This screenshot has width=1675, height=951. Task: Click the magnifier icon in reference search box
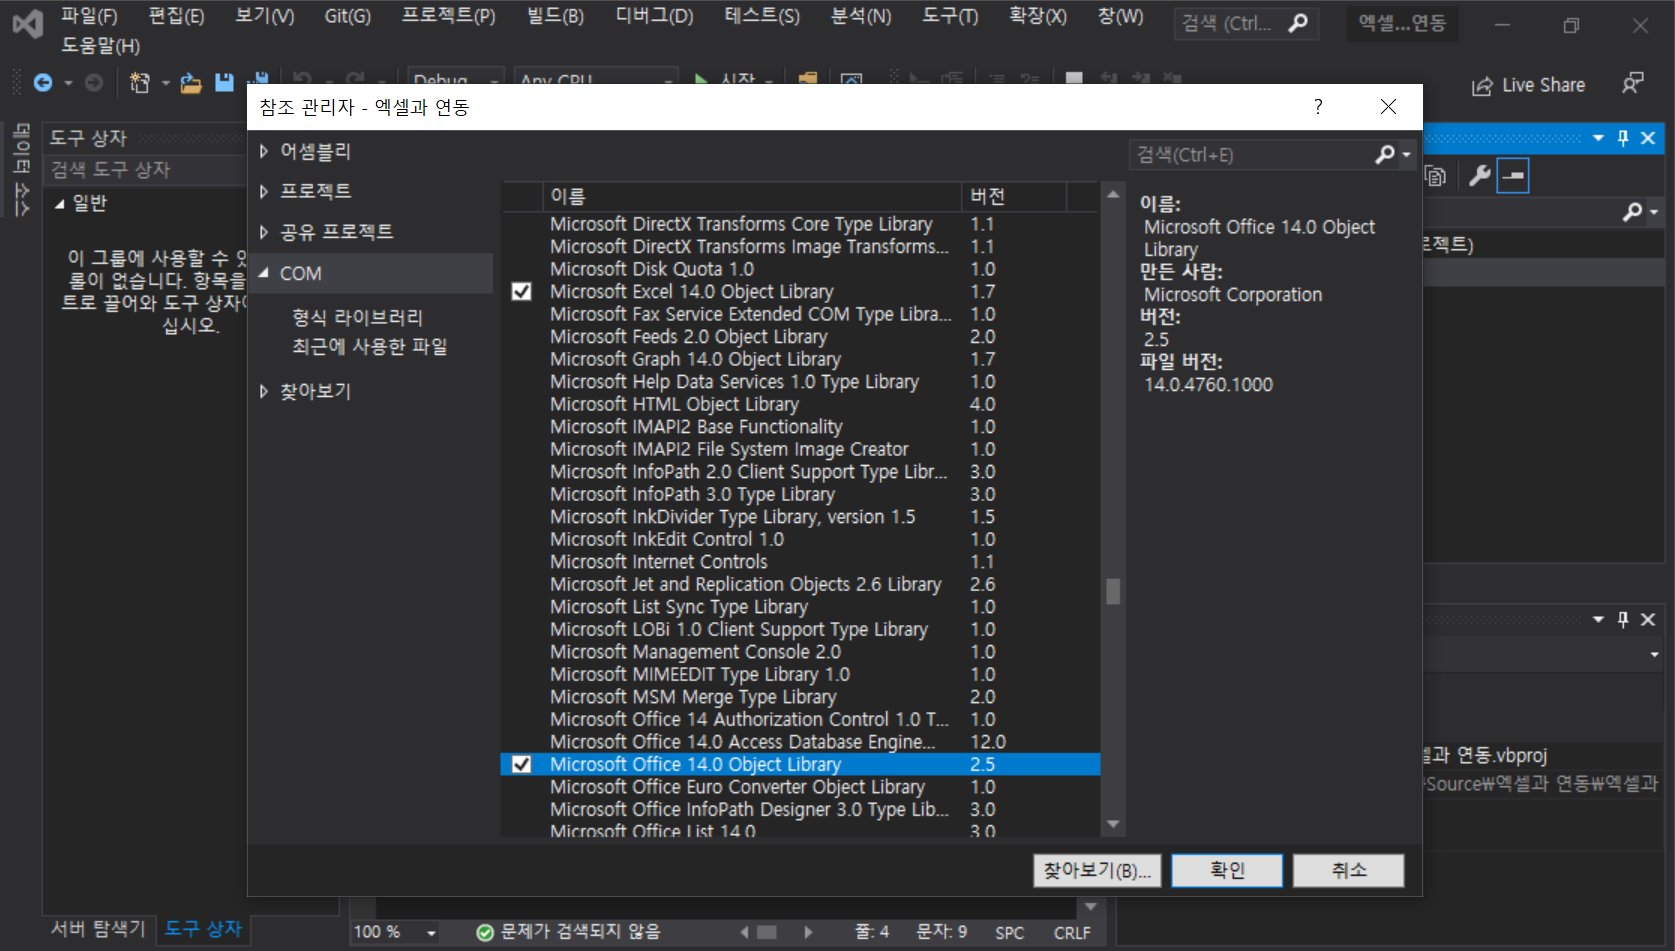1385,154
